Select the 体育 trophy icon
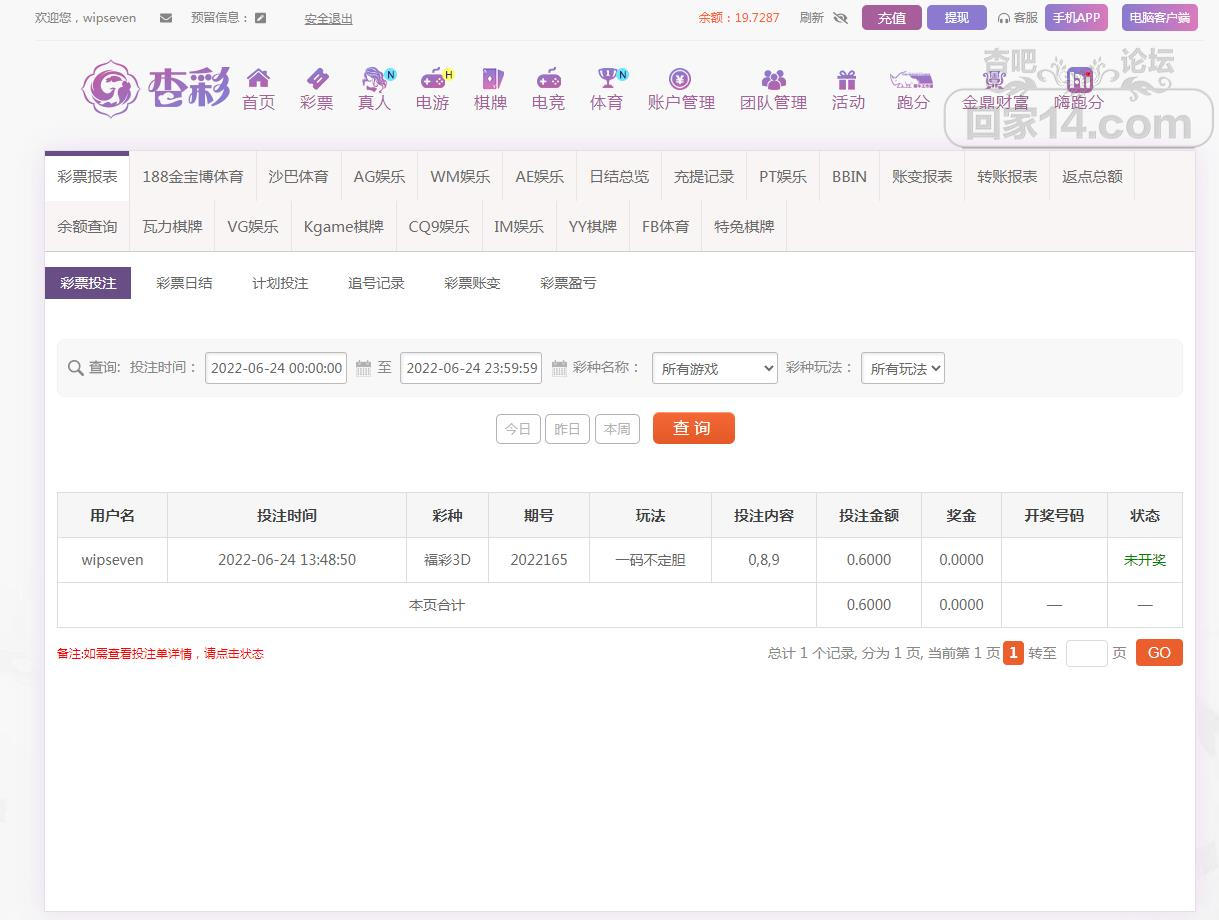This screenshot has width=1219, height=920. pyautogui.click(x=606, y=79)
